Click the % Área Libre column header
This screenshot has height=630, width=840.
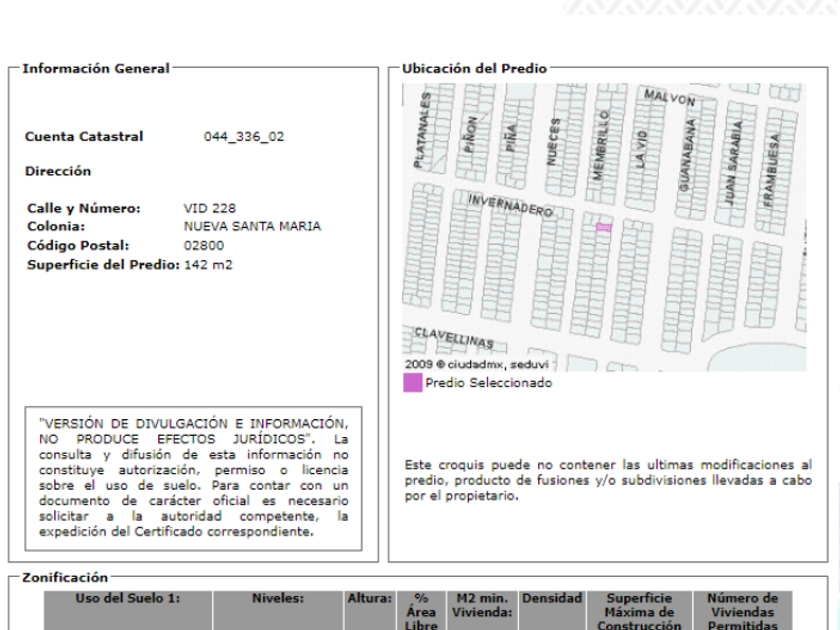pyautogui.click(x=421, y=611)
